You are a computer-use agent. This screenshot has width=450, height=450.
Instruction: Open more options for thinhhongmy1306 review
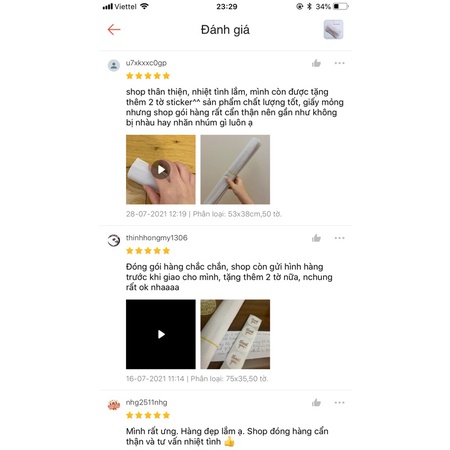point(339,238)
